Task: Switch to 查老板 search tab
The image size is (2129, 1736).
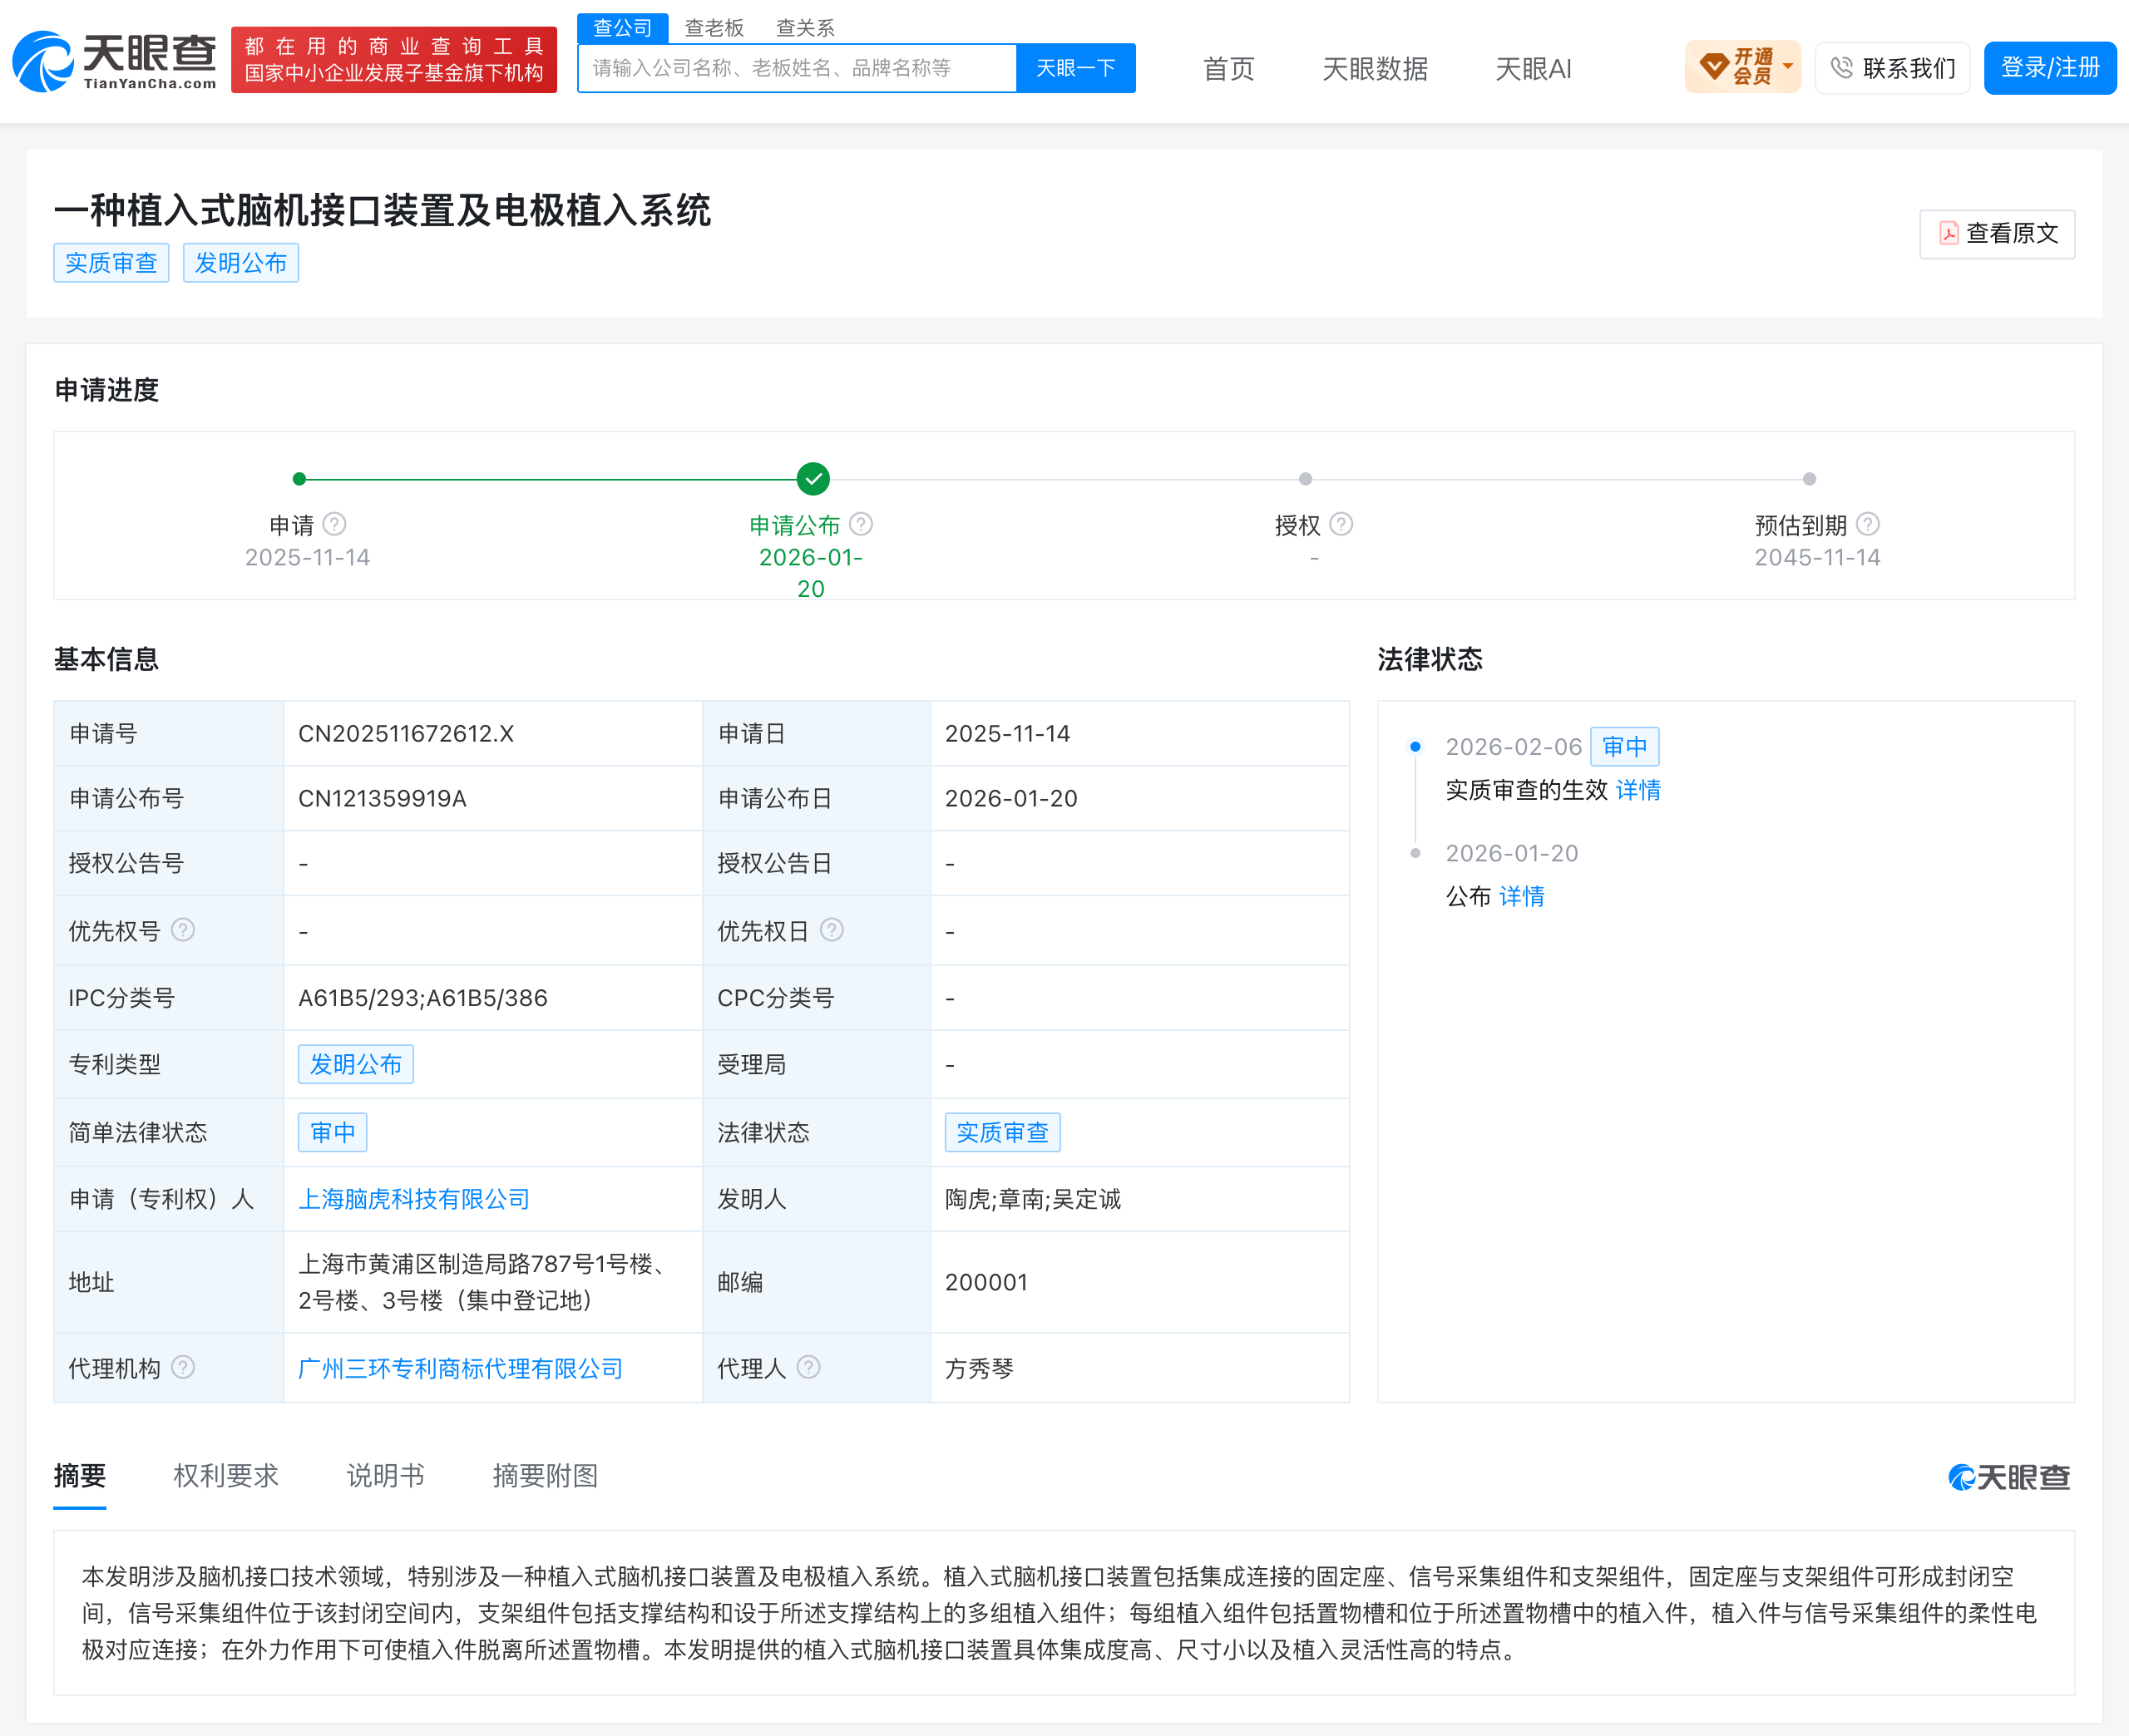Action: click(714, 27)
